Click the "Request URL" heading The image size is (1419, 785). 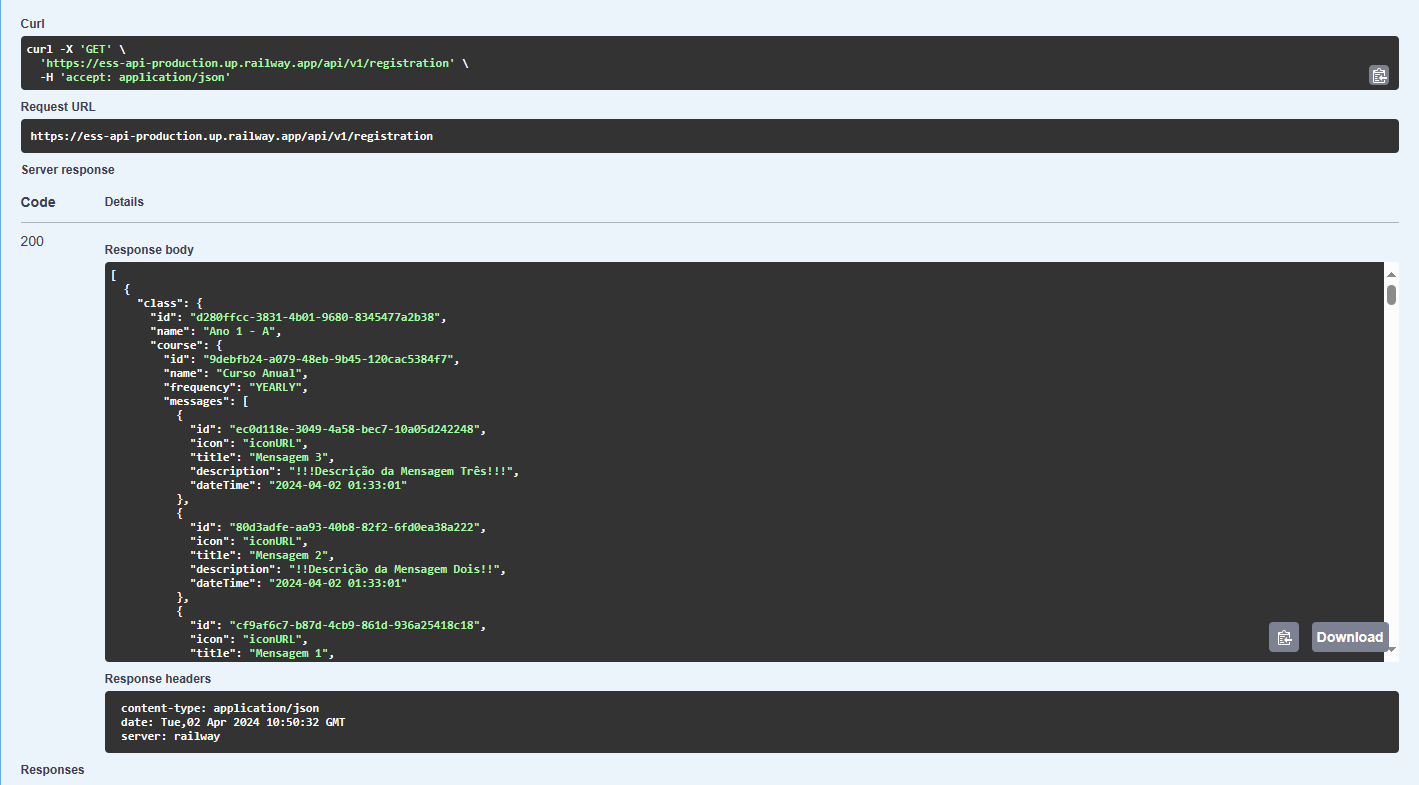pyautogui.click(x=58, y=106)
